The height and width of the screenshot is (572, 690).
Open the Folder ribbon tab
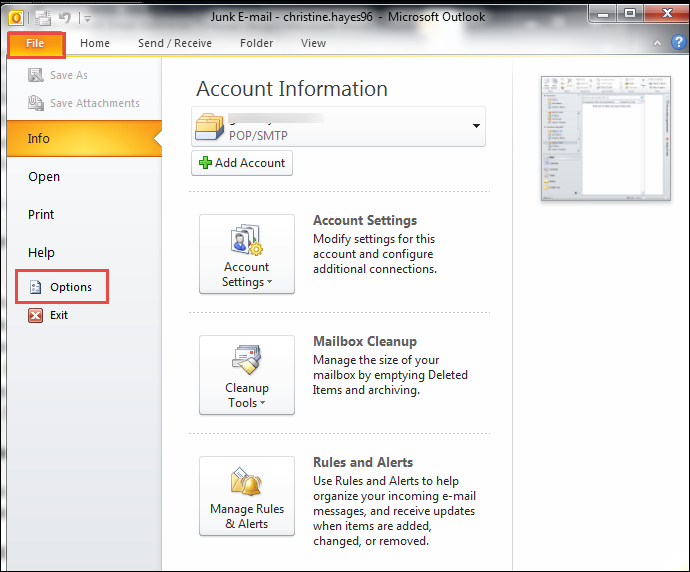coord(257,43)
